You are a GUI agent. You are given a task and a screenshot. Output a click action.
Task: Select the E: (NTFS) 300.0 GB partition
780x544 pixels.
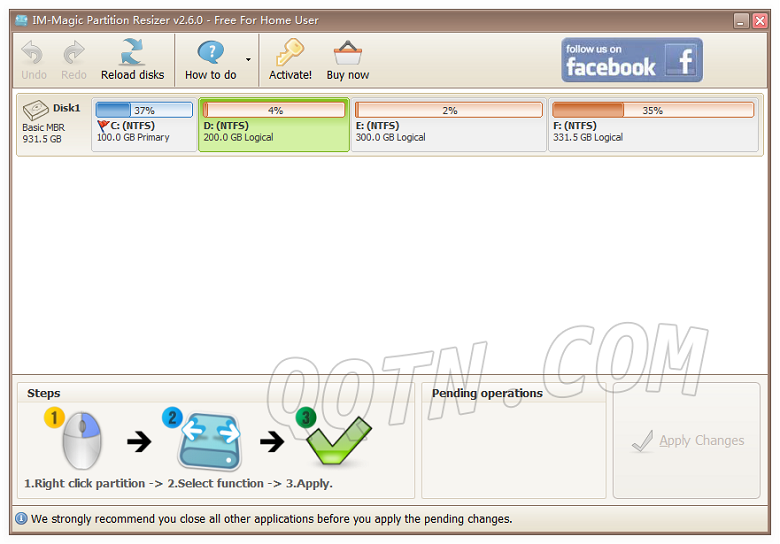[x=448, y=133]
